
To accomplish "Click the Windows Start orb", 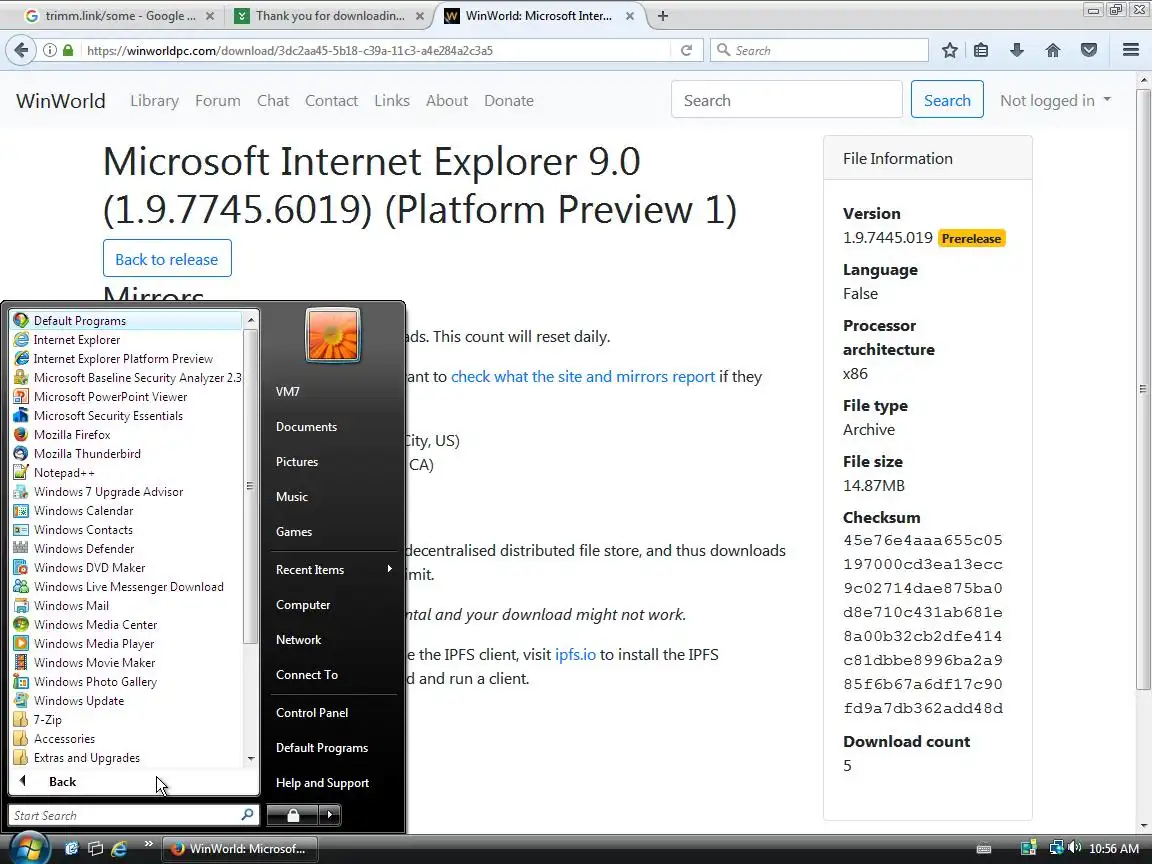I will (x=29, y=848).
